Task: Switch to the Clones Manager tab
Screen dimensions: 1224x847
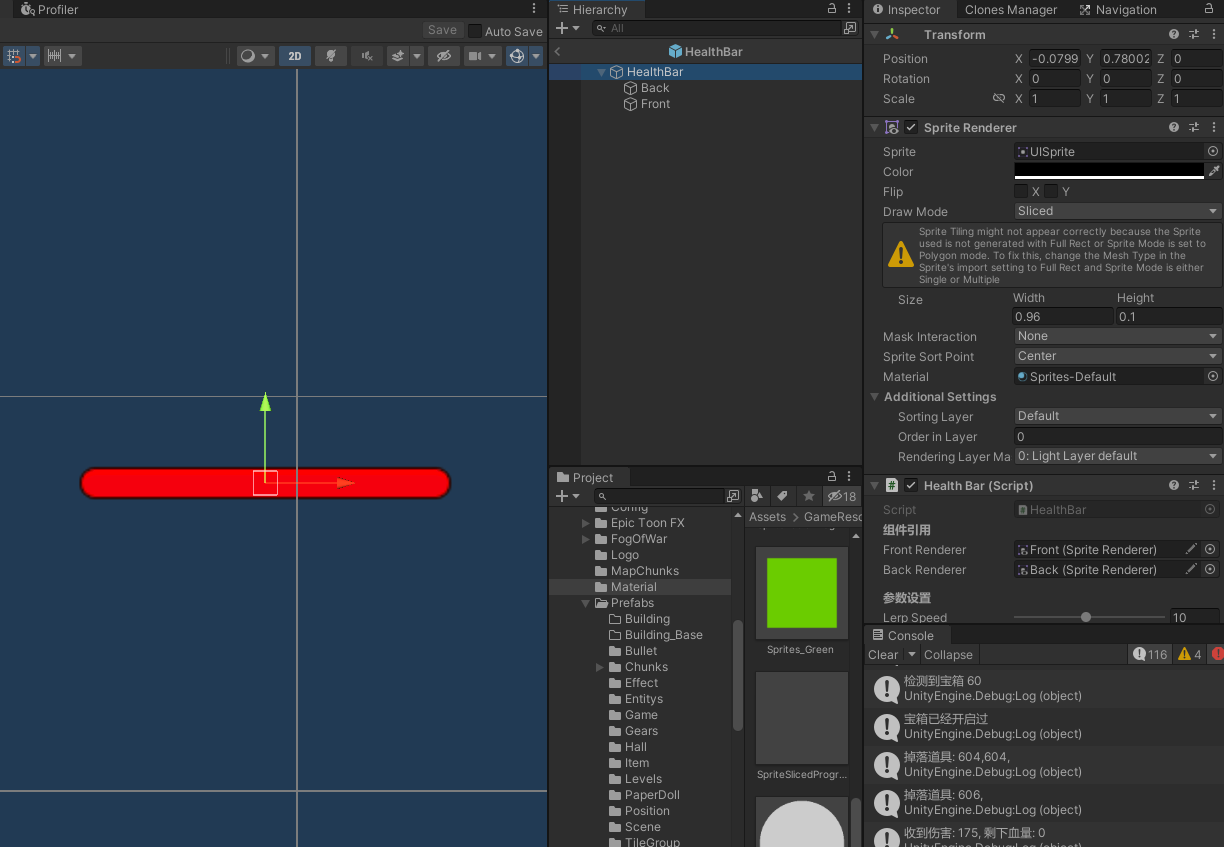Action: click(x=1010, y=10)
